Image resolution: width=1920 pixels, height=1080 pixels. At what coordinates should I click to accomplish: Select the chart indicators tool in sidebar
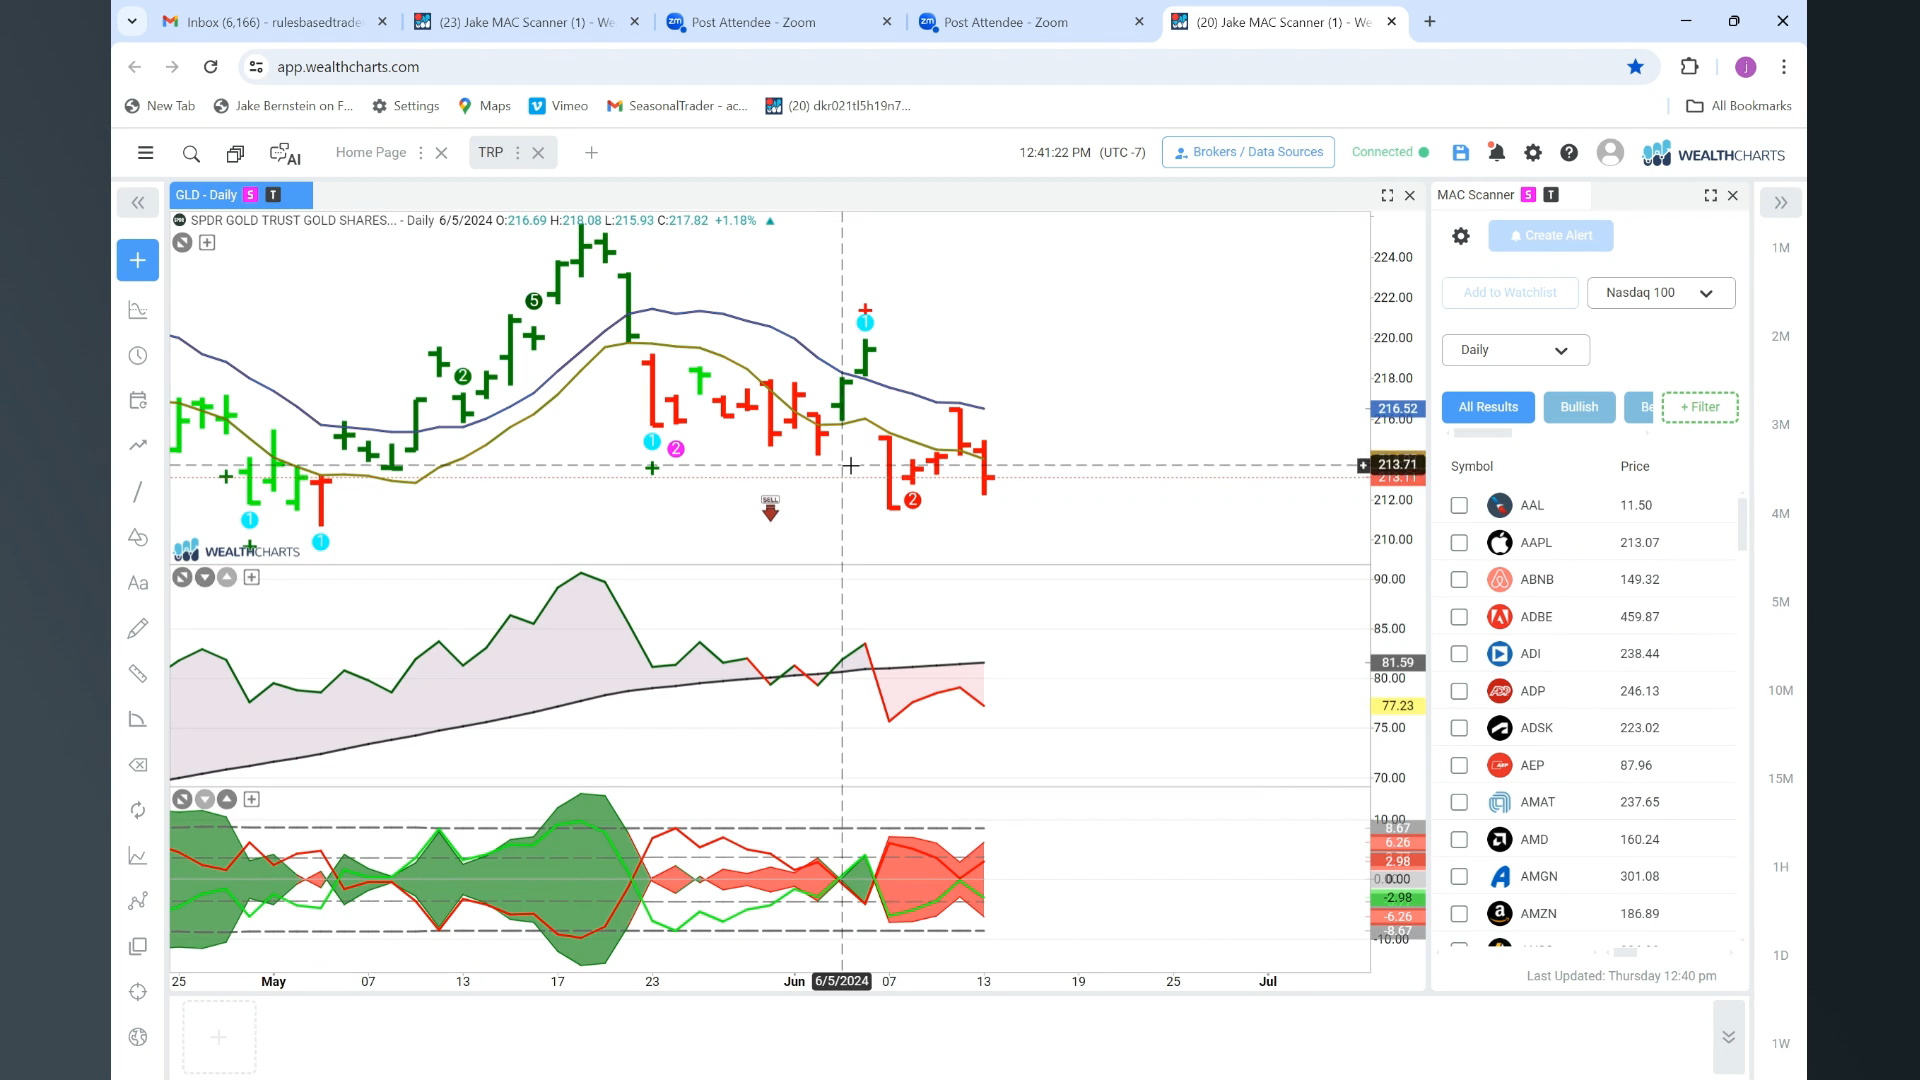pos(138,310)
